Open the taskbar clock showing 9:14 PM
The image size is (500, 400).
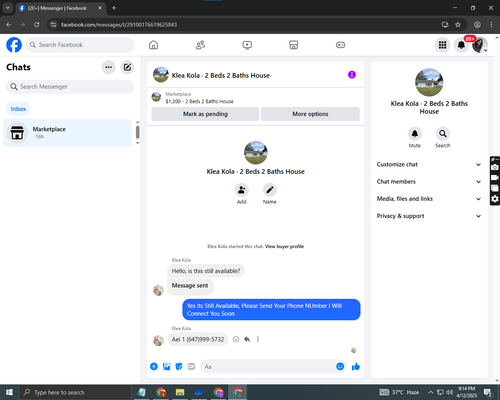click(467, 392)
